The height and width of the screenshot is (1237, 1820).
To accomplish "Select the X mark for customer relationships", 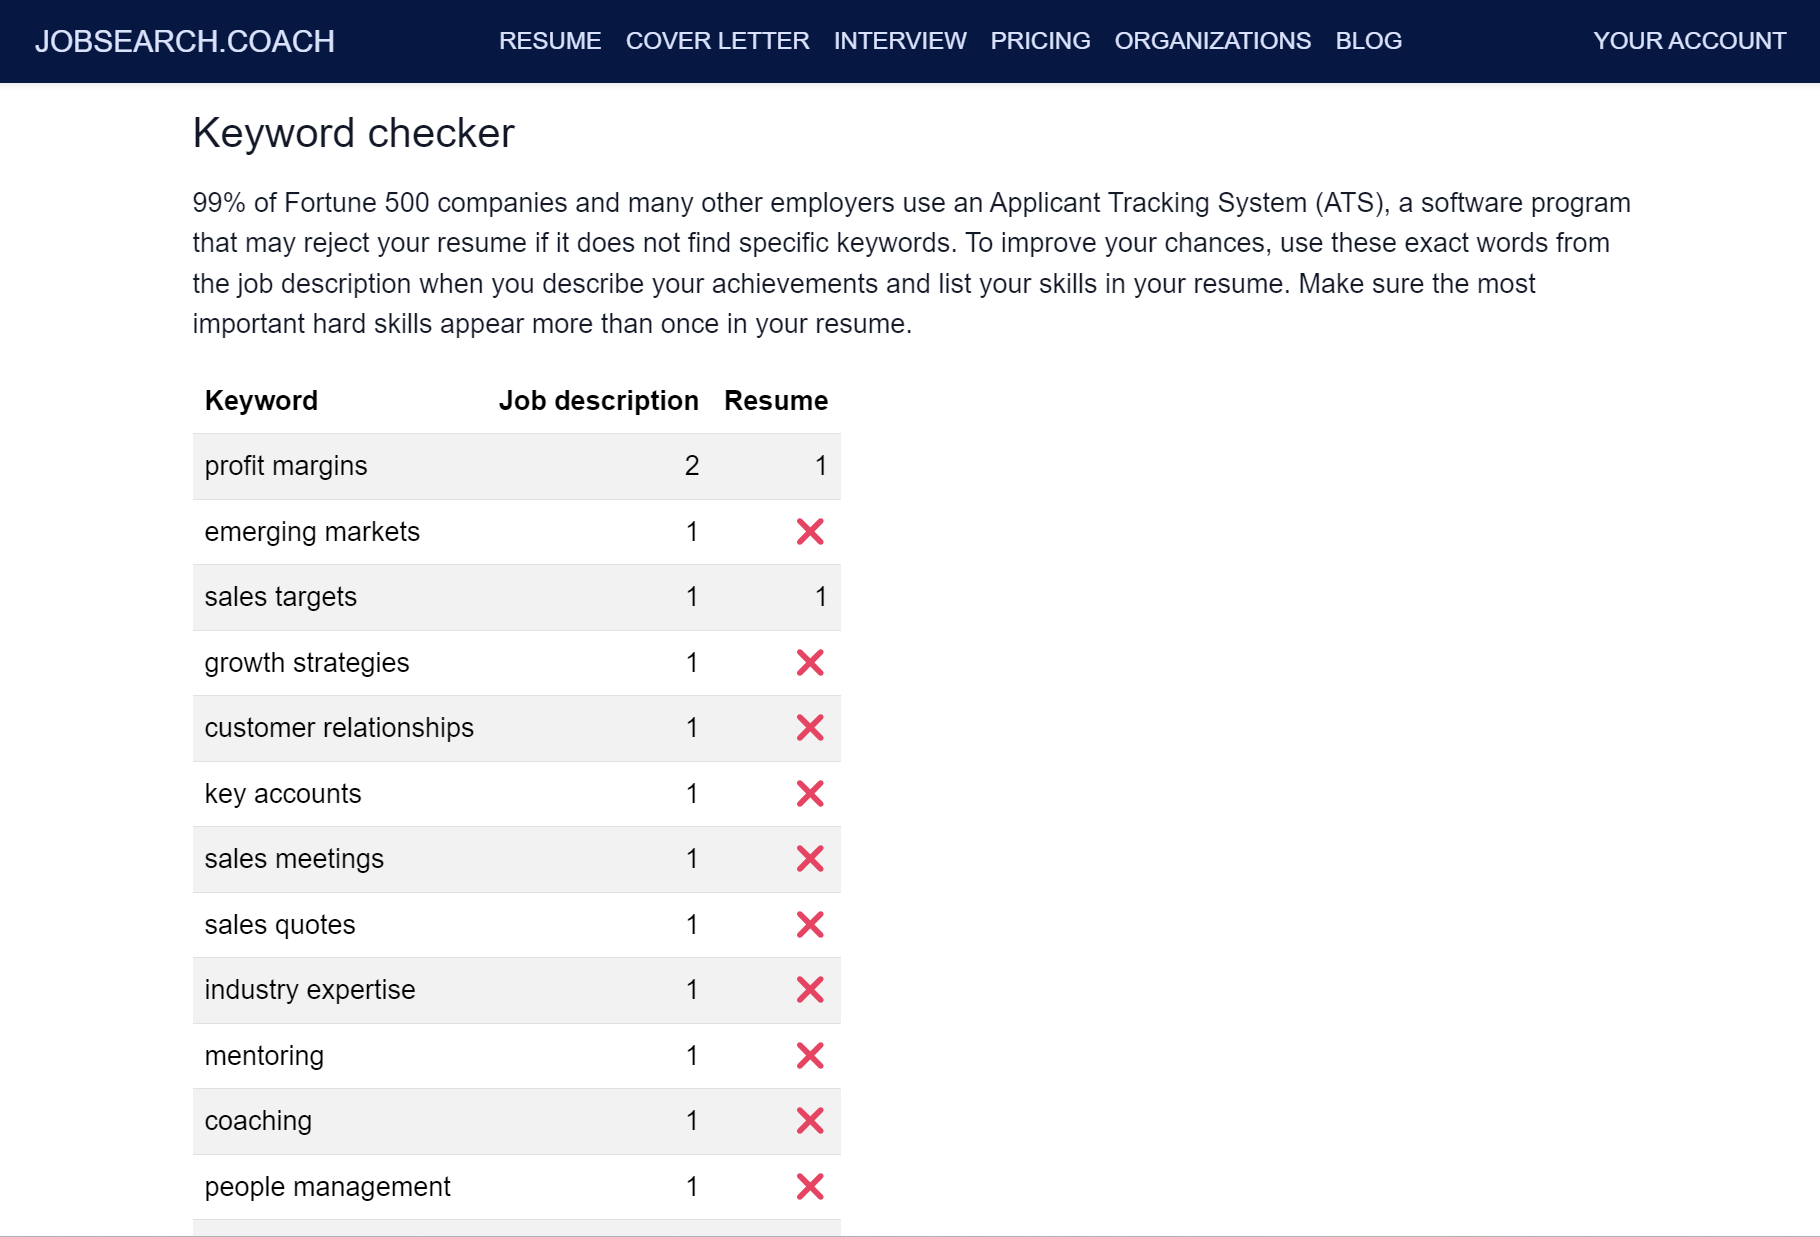I will point(810,728).
